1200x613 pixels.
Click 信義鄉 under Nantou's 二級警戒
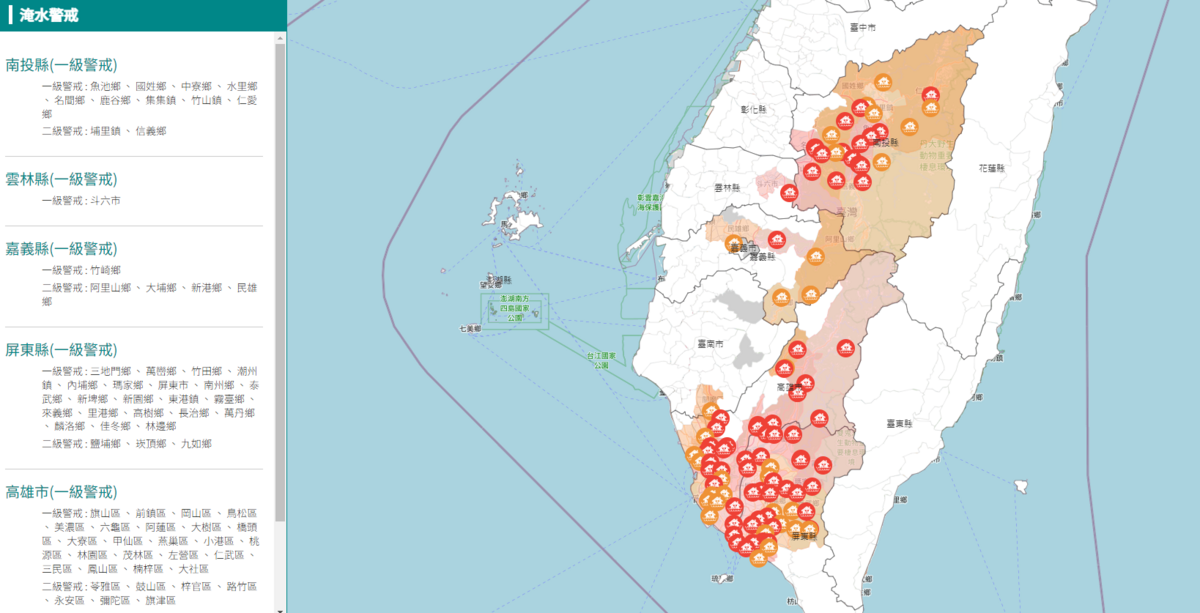(x=151, y=131)
